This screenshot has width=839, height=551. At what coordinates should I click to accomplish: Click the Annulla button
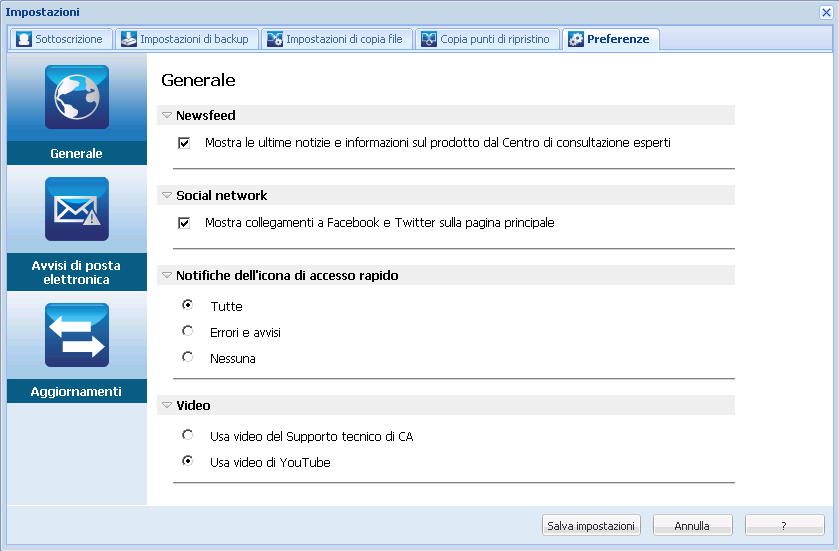[x=692, y=525]
